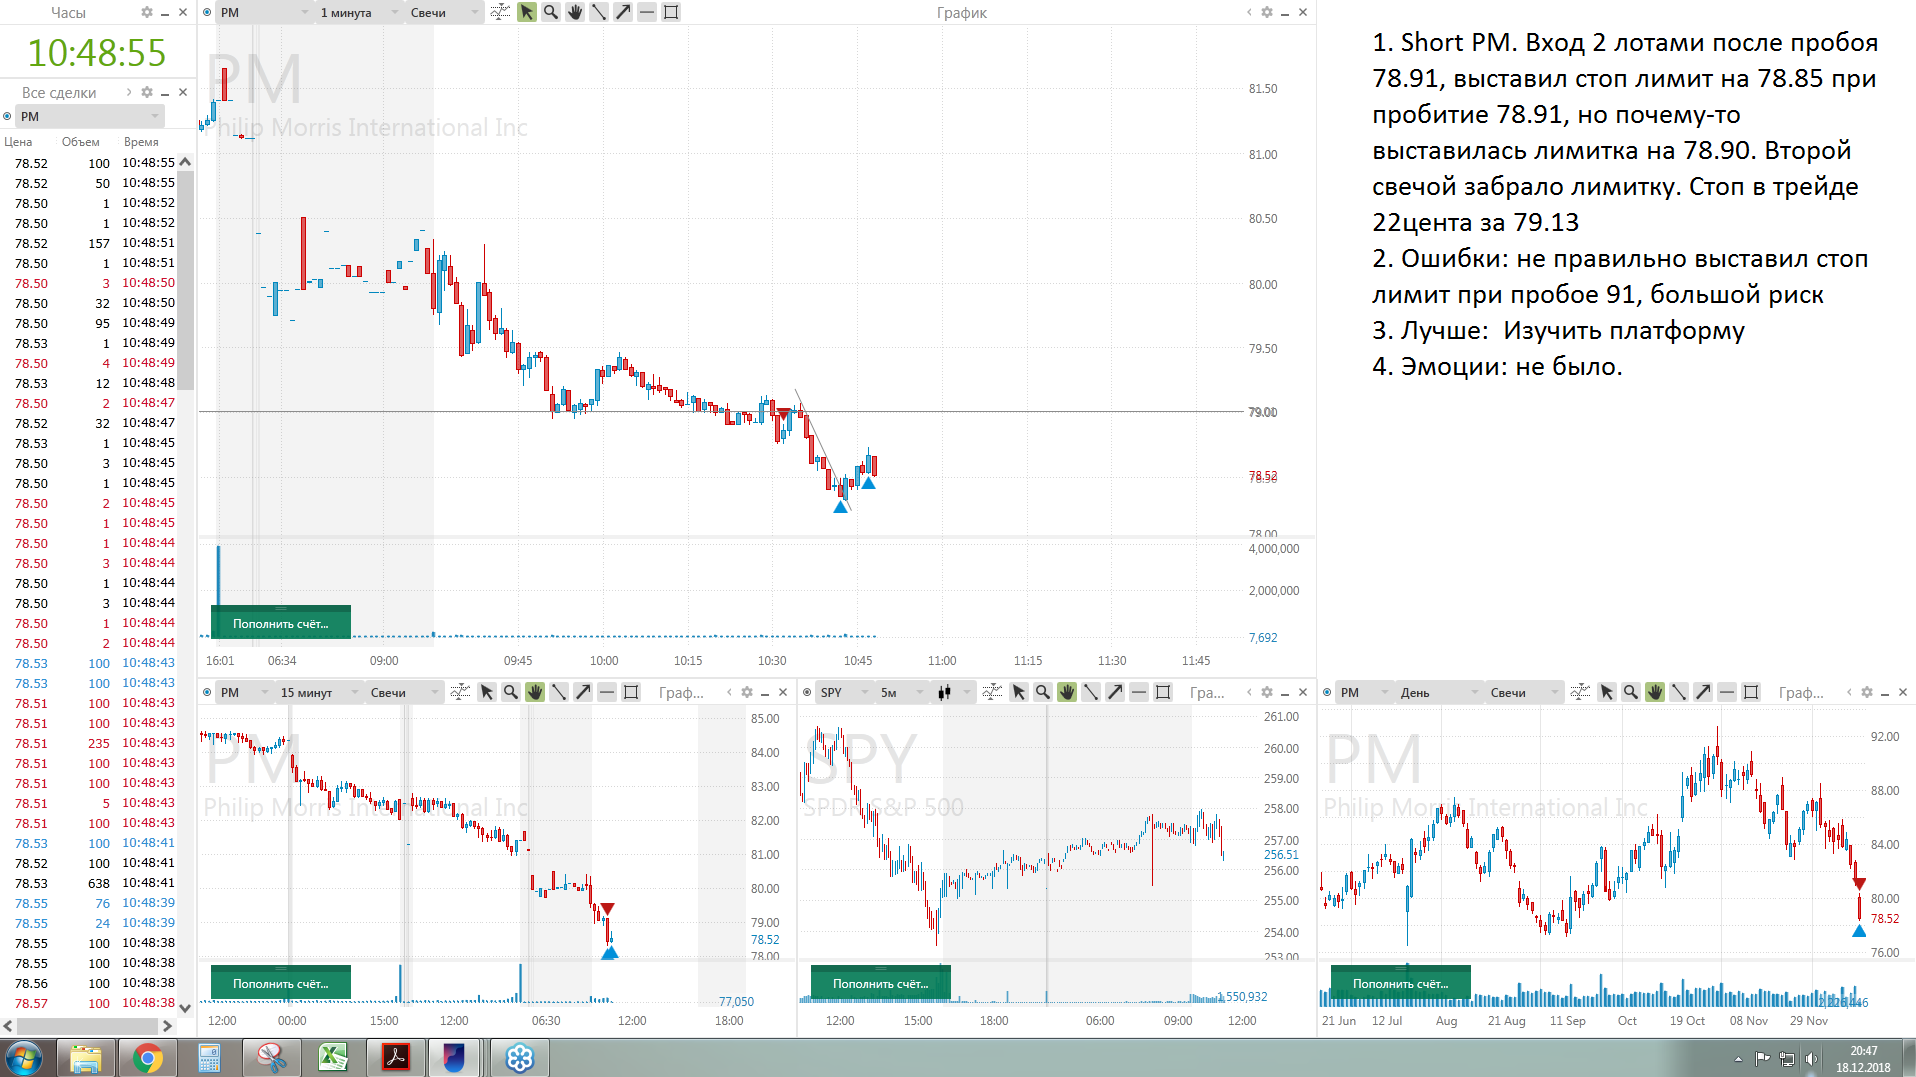The image size is (1916, 1077).
Task: Select the cursor tool in main chart toolbar
Action: point(526,12)
